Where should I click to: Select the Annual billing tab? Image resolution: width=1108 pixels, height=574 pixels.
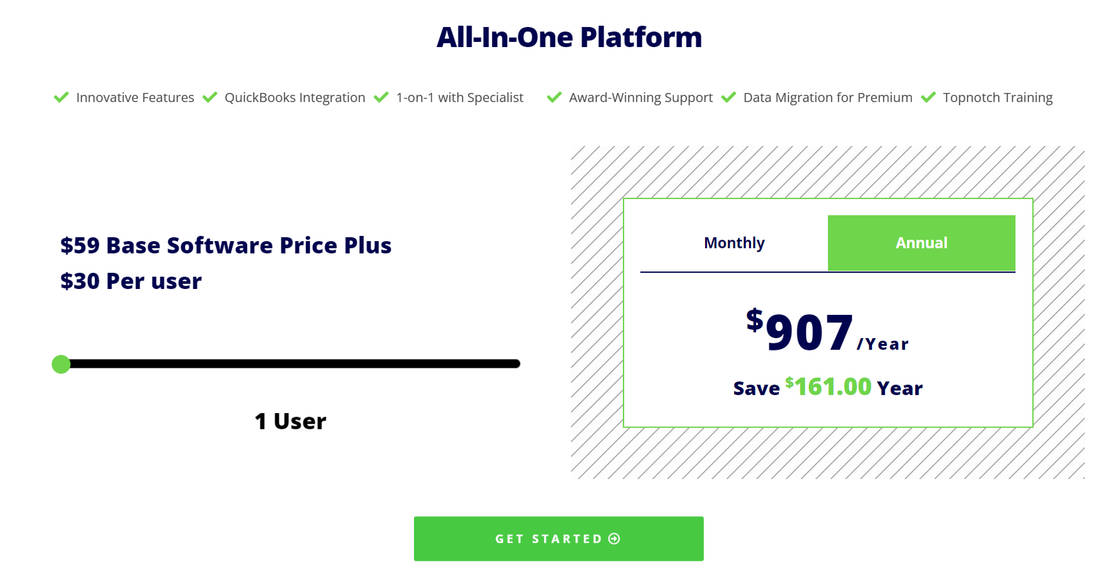click(921, 243)
